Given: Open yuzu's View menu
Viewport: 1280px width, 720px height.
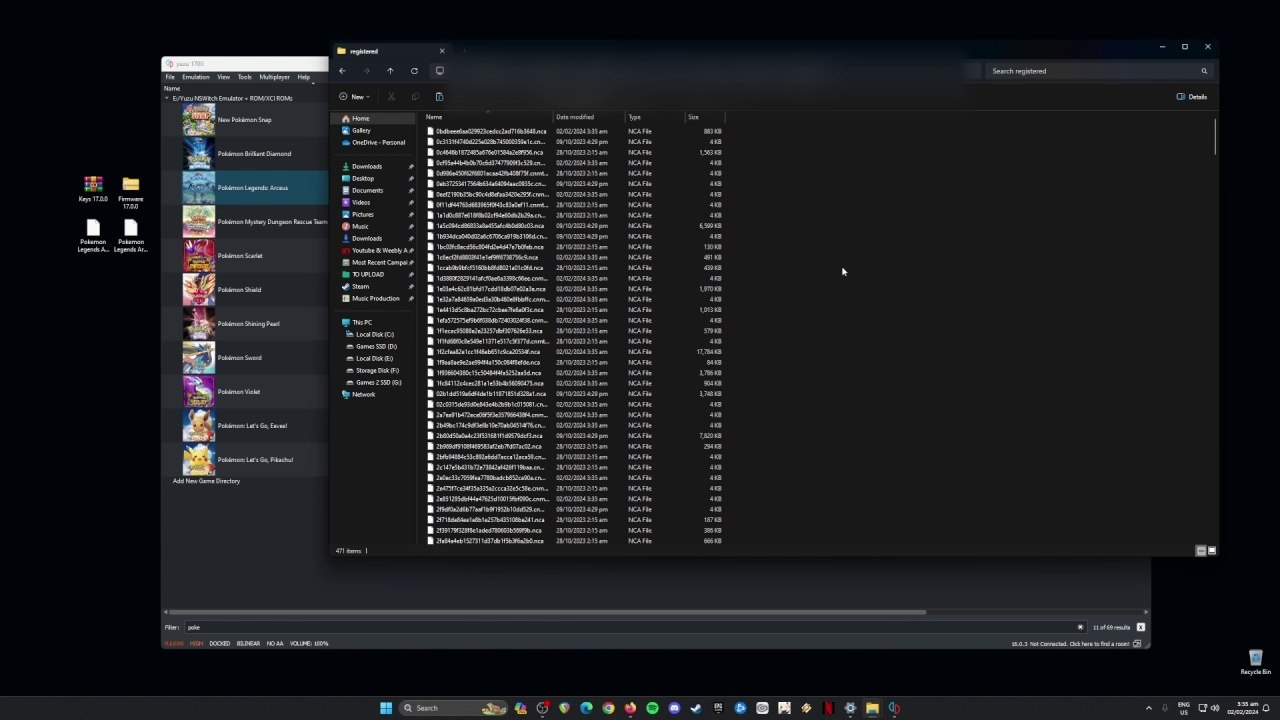Looking at the screenshot, I should pos(224,77).
